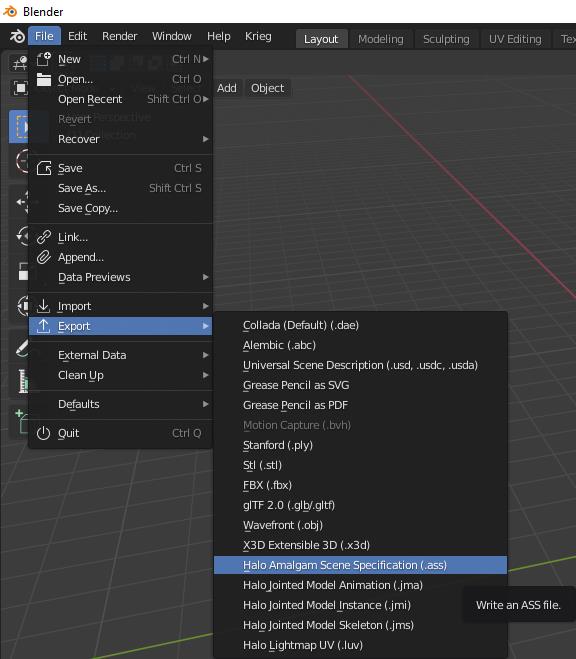This screenshot has height=659, width=576.
Task: Export Grease Pencil as PDF
Action: click(360, 405)
